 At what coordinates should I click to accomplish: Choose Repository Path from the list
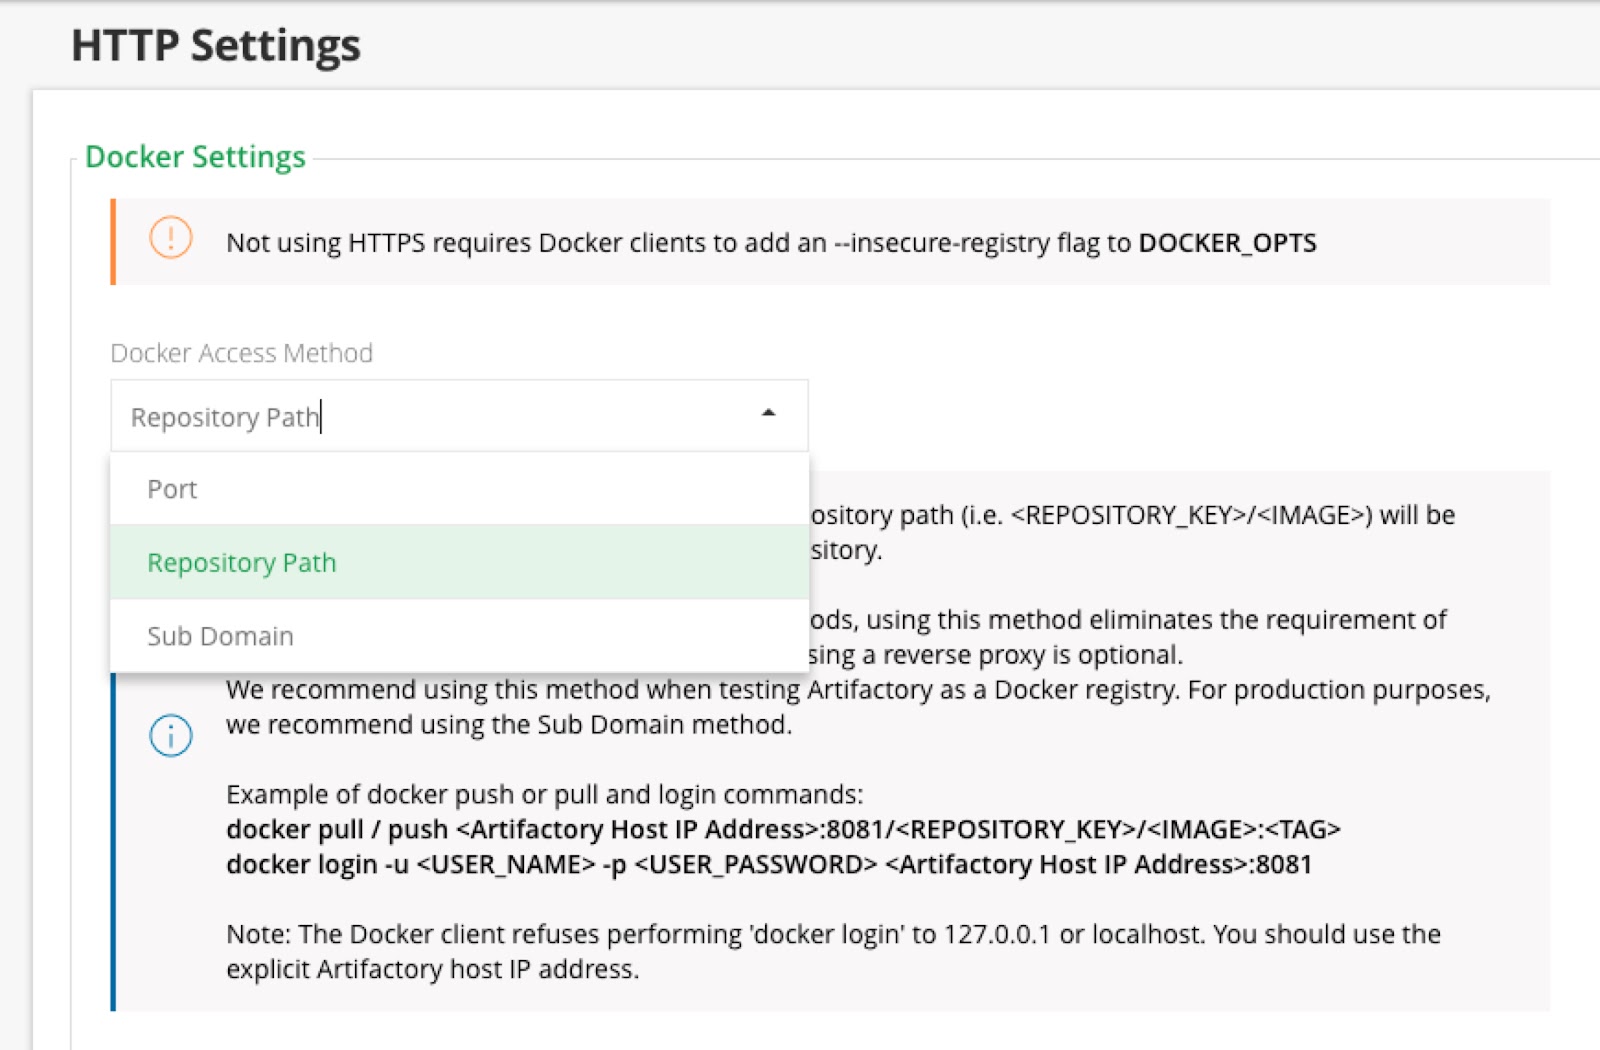pos(241,563)
